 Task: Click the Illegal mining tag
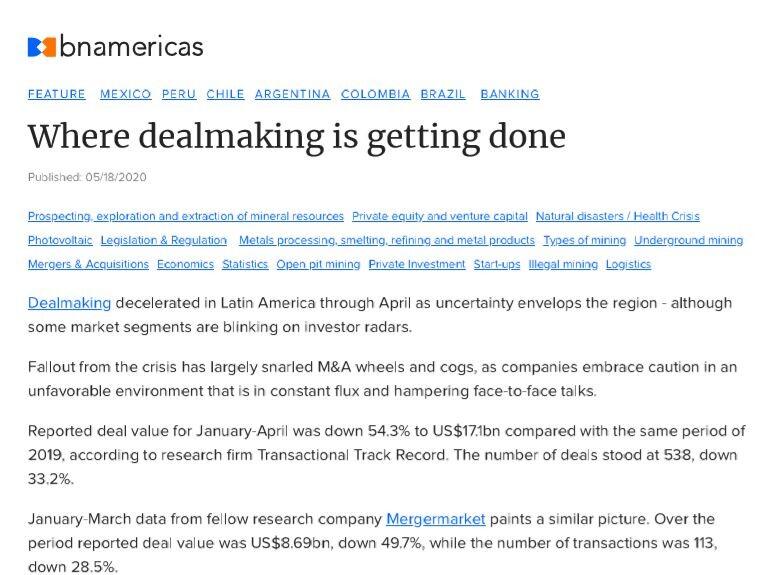coord(563,264)
